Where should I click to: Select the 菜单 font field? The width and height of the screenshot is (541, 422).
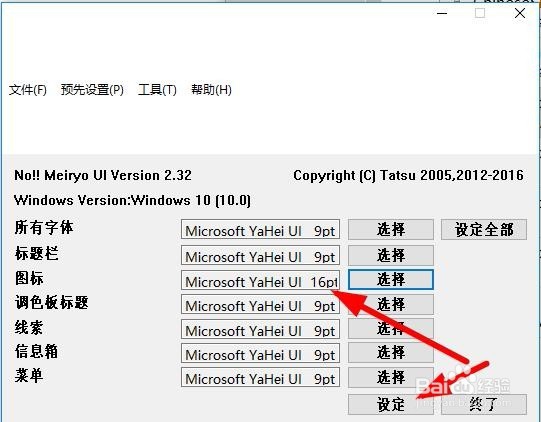pyautogui.click(x=260, y=377)
